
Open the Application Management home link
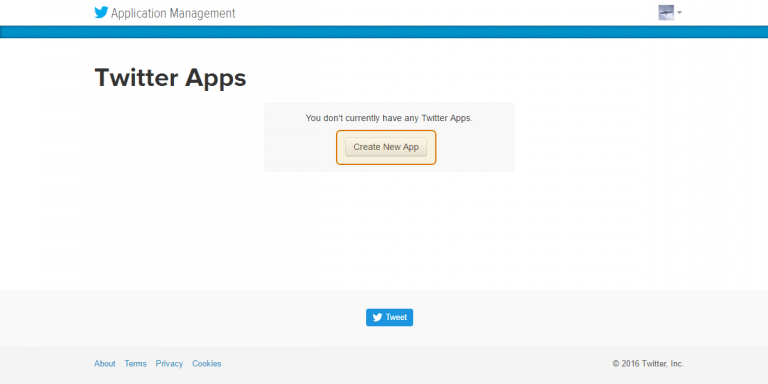click(x=165, y=13)
